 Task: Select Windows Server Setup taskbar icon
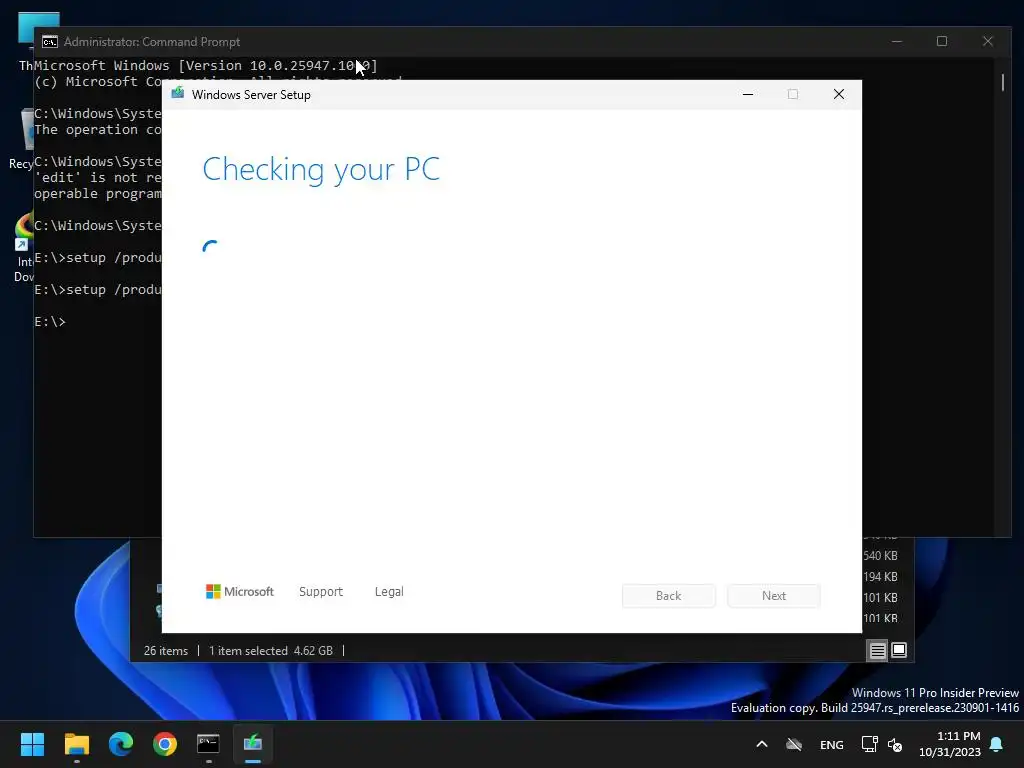pos(253,744)
